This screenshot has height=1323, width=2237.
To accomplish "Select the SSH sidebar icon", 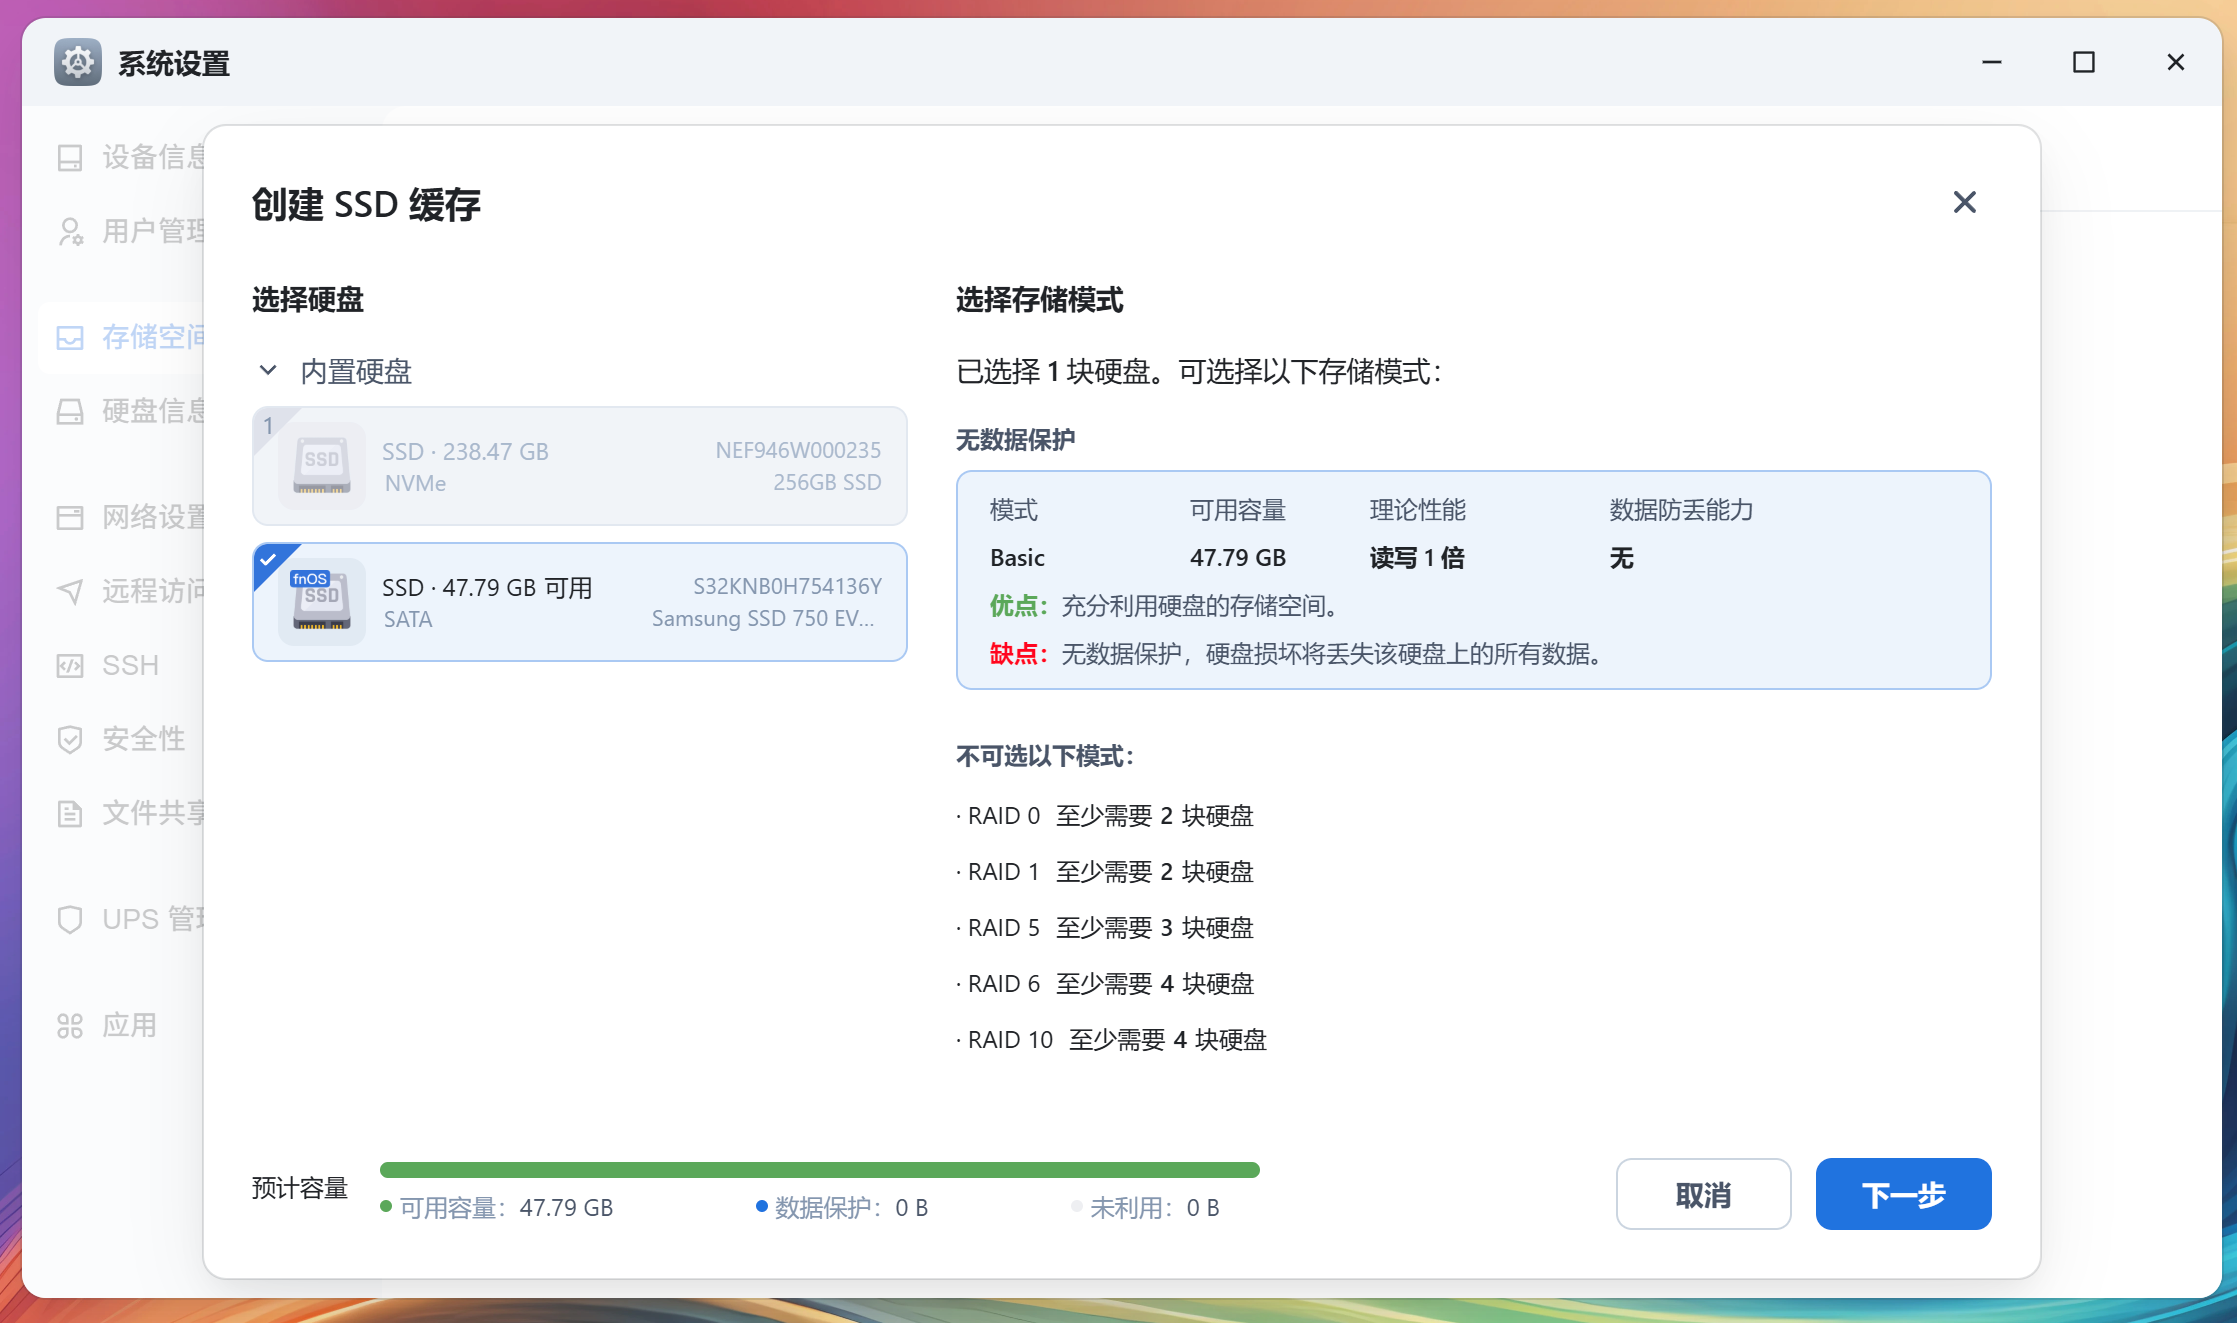I will (70, 665).
